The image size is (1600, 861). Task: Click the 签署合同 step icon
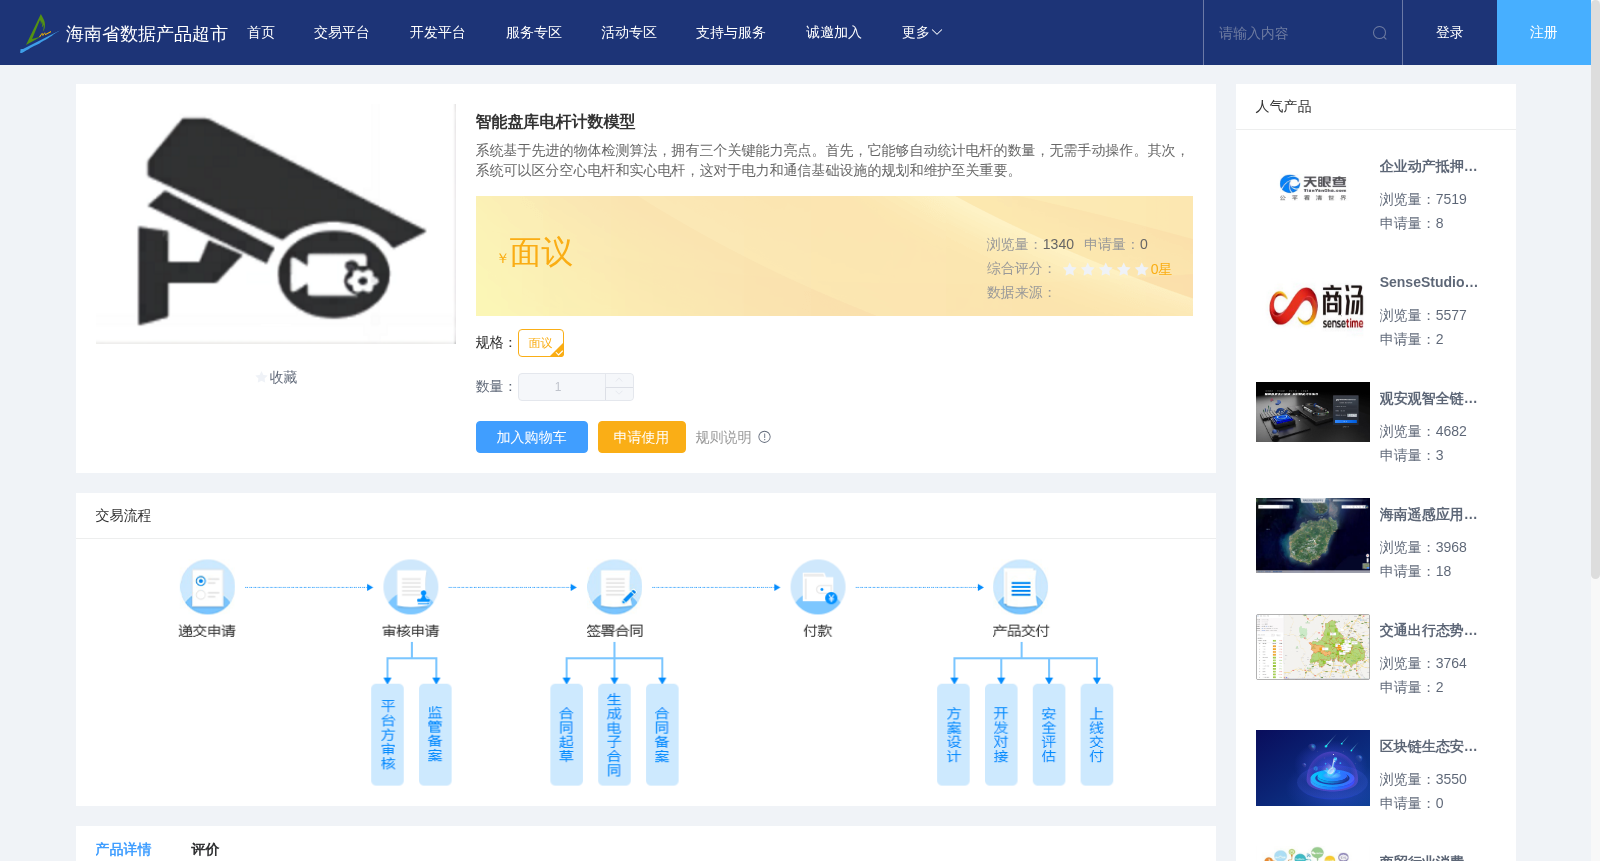click(614, 587)
